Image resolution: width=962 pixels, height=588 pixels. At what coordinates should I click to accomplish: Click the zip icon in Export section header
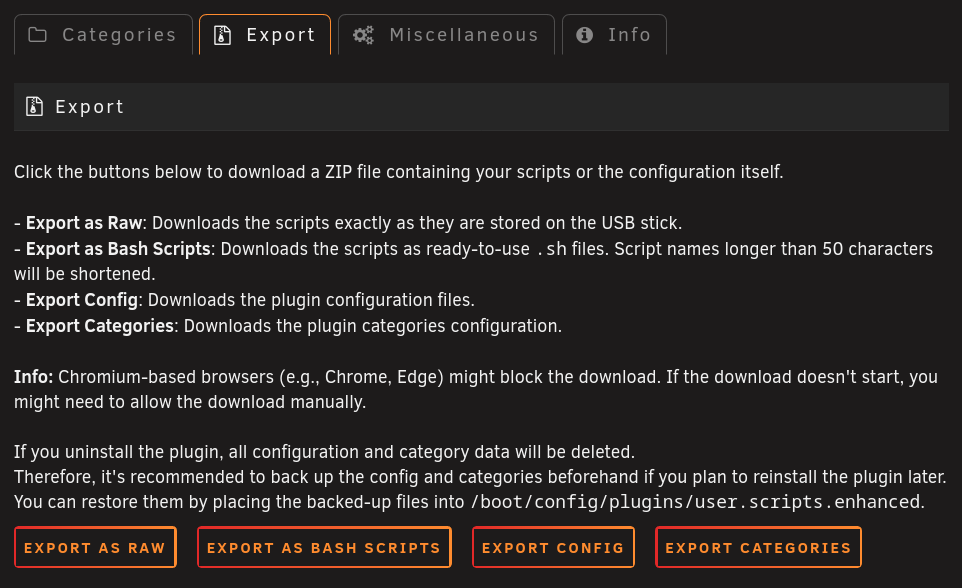34,107
